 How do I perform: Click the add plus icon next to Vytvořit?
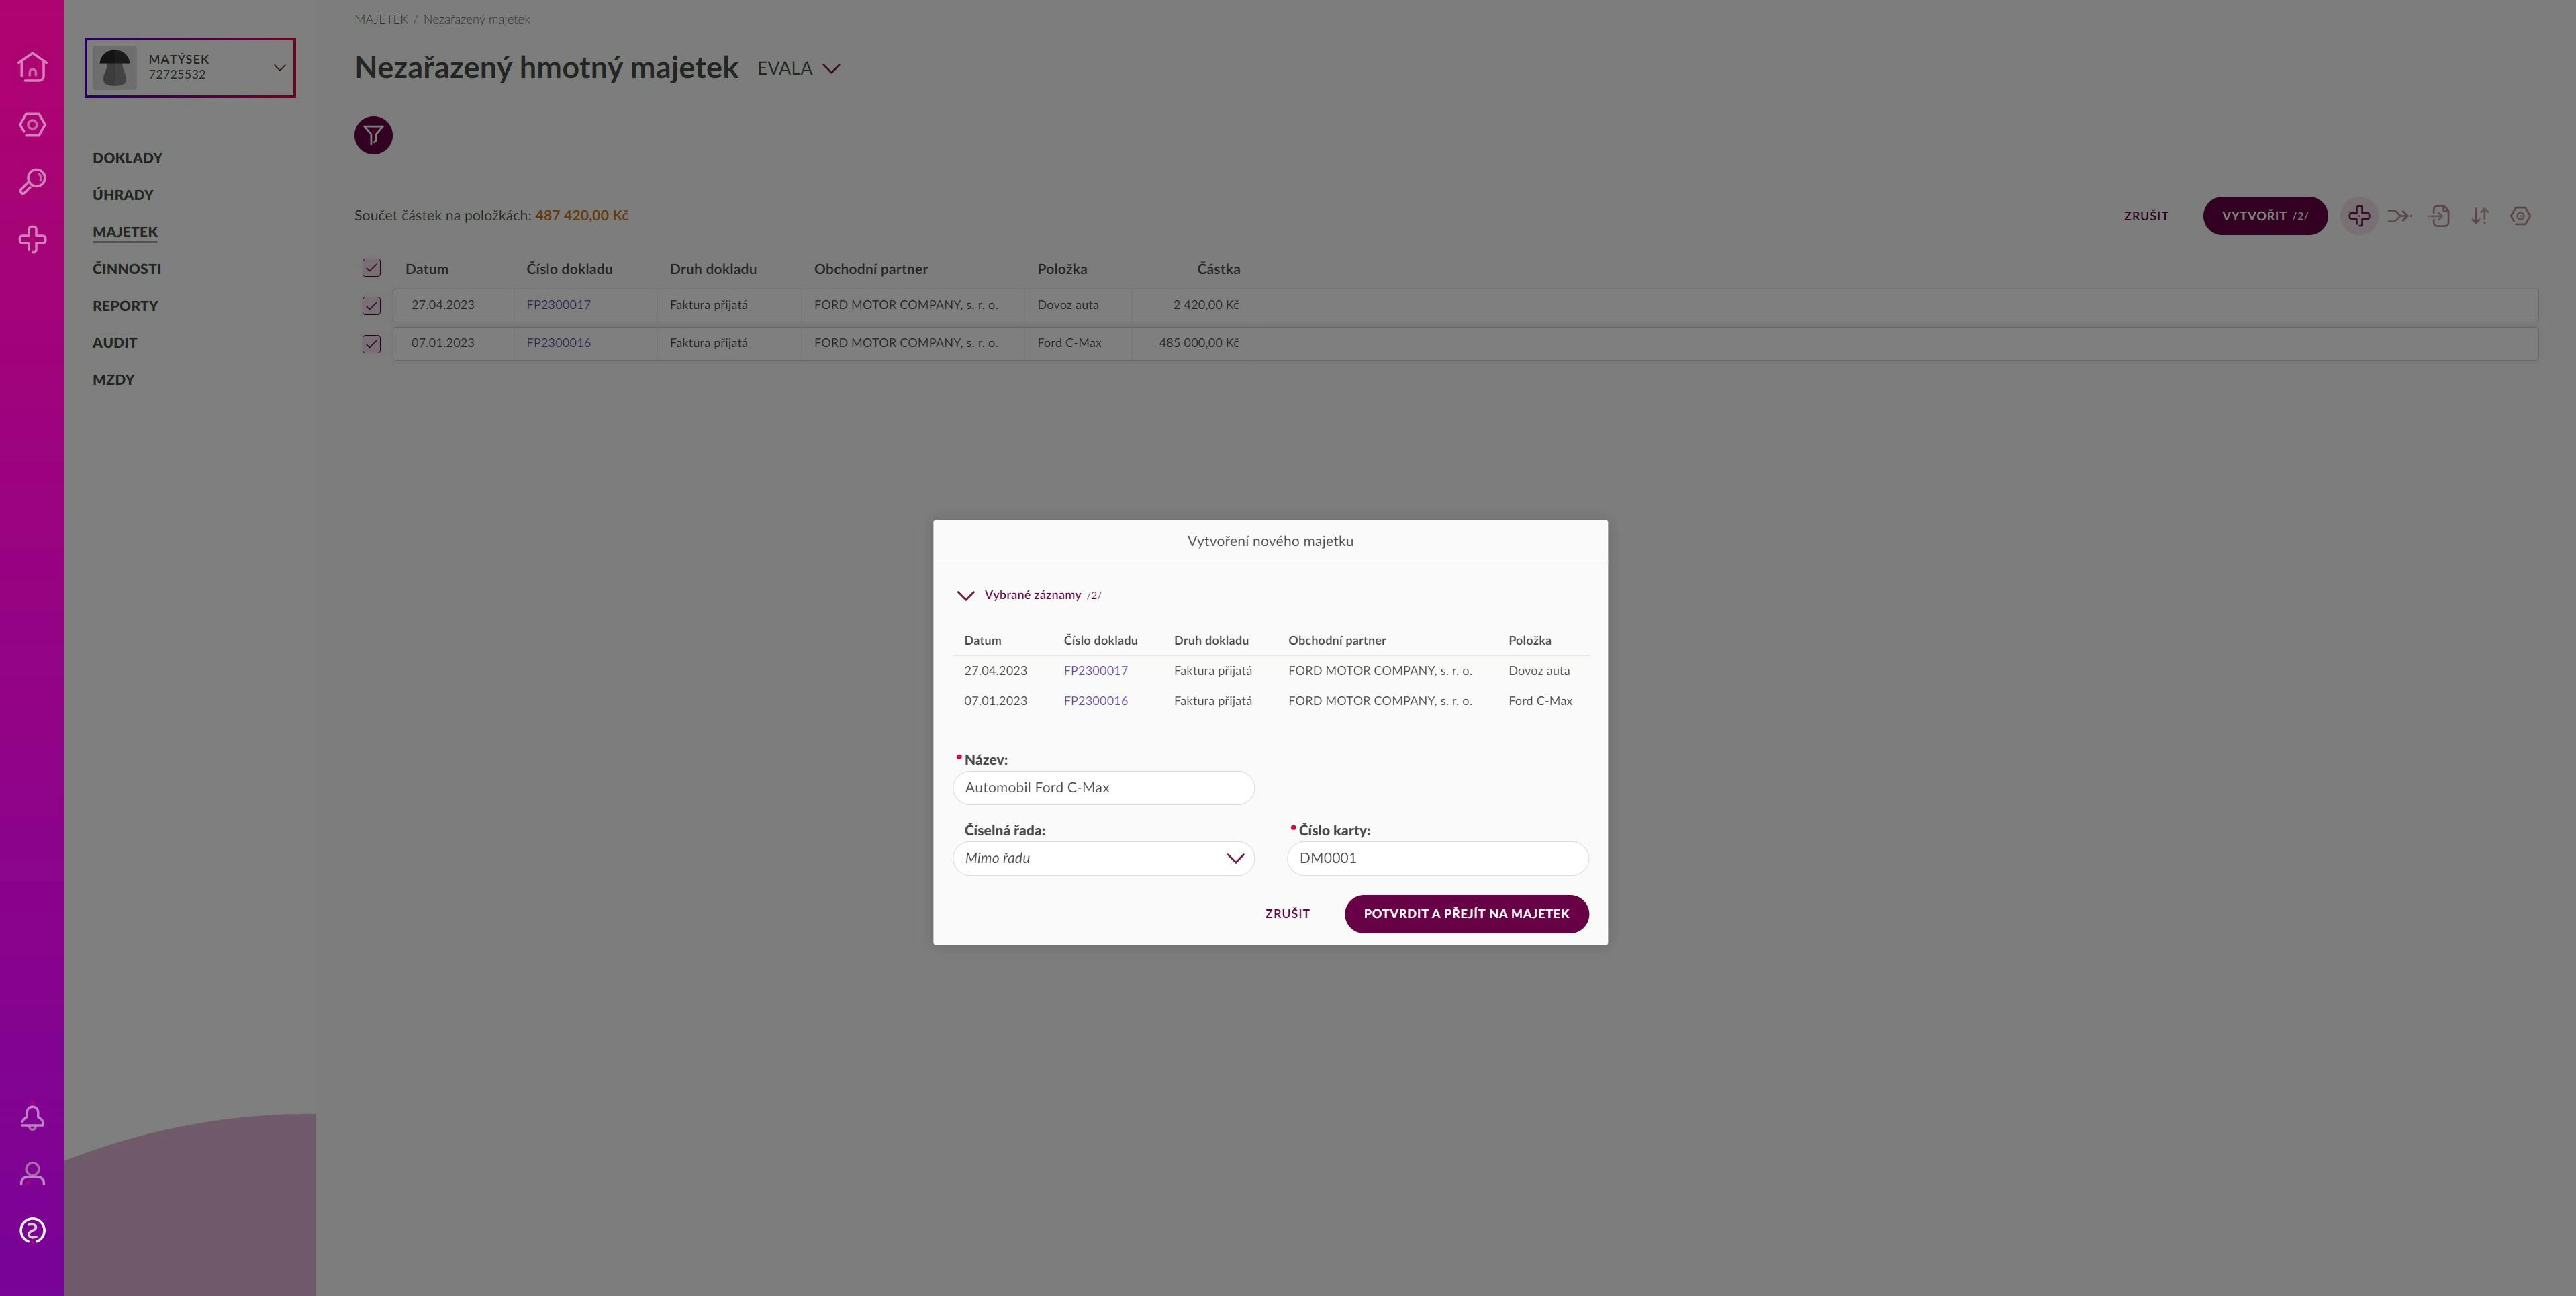2359,216
